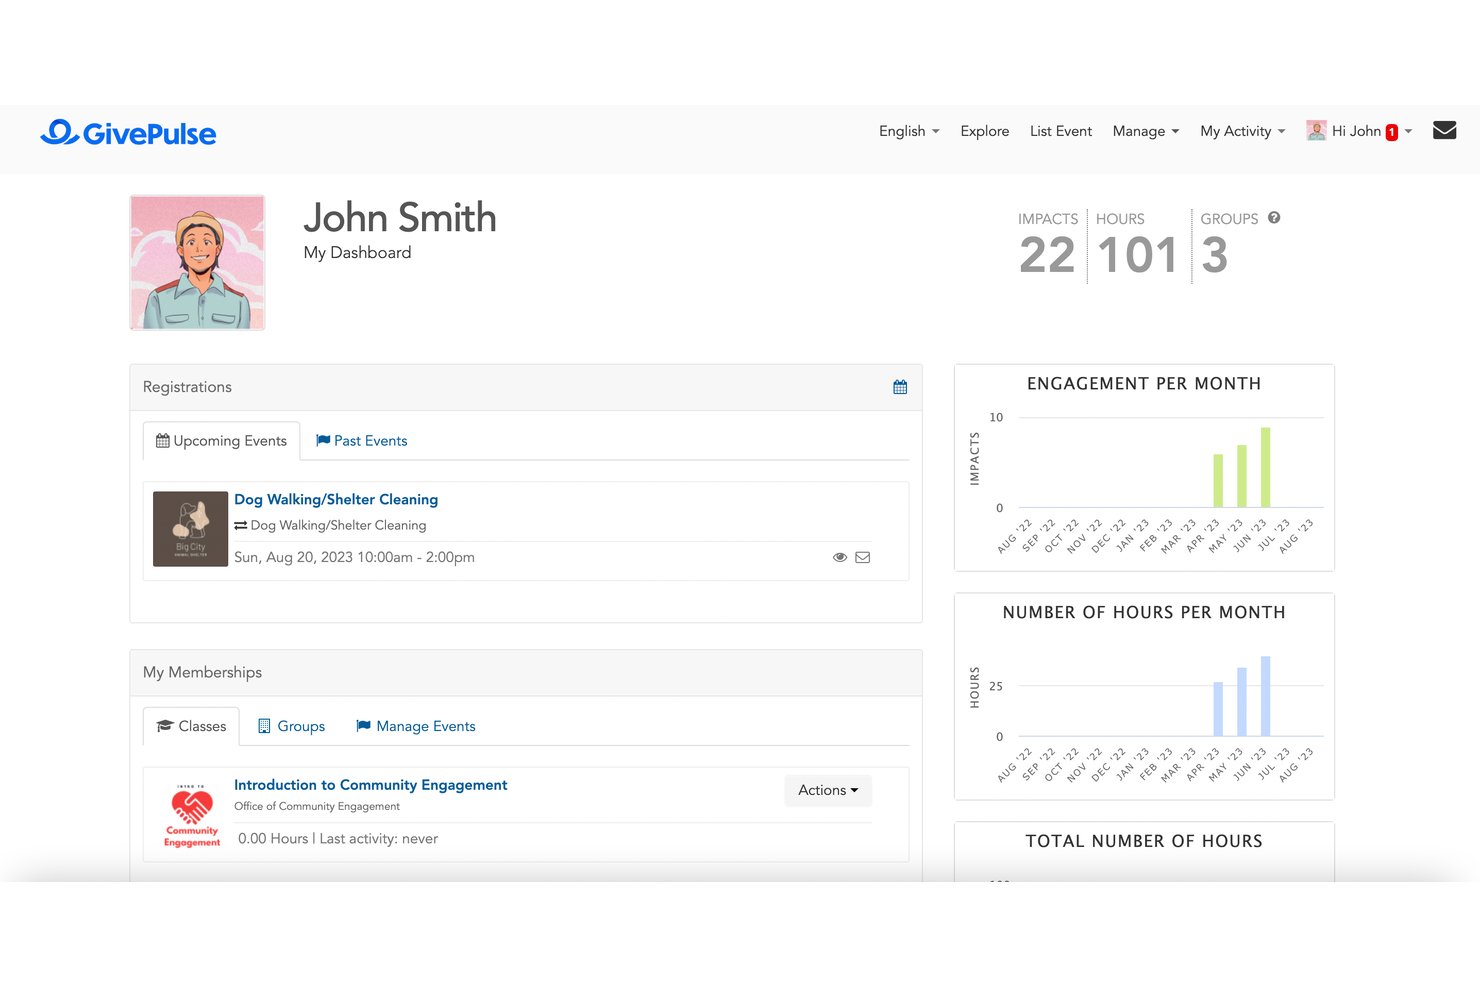View Dog Walking event via eye icon
This screenshot has width=1480, height=987.
(x=840, y=557)
